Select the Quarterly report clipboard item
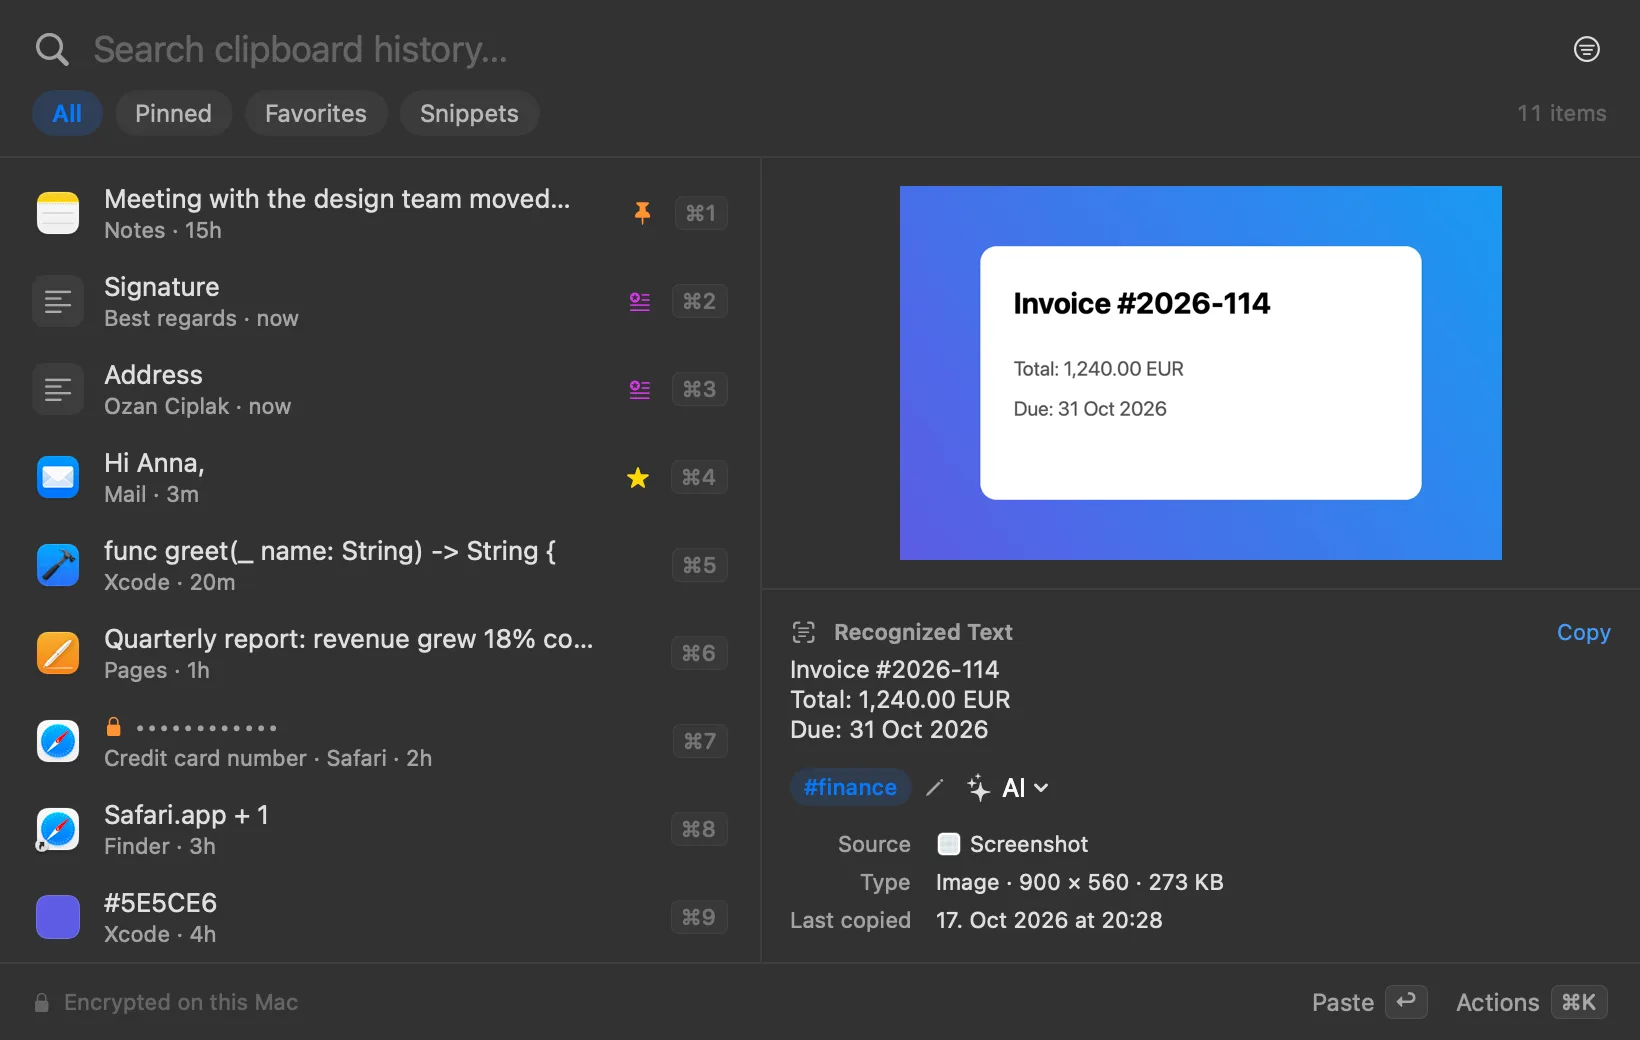 (380, 653)
